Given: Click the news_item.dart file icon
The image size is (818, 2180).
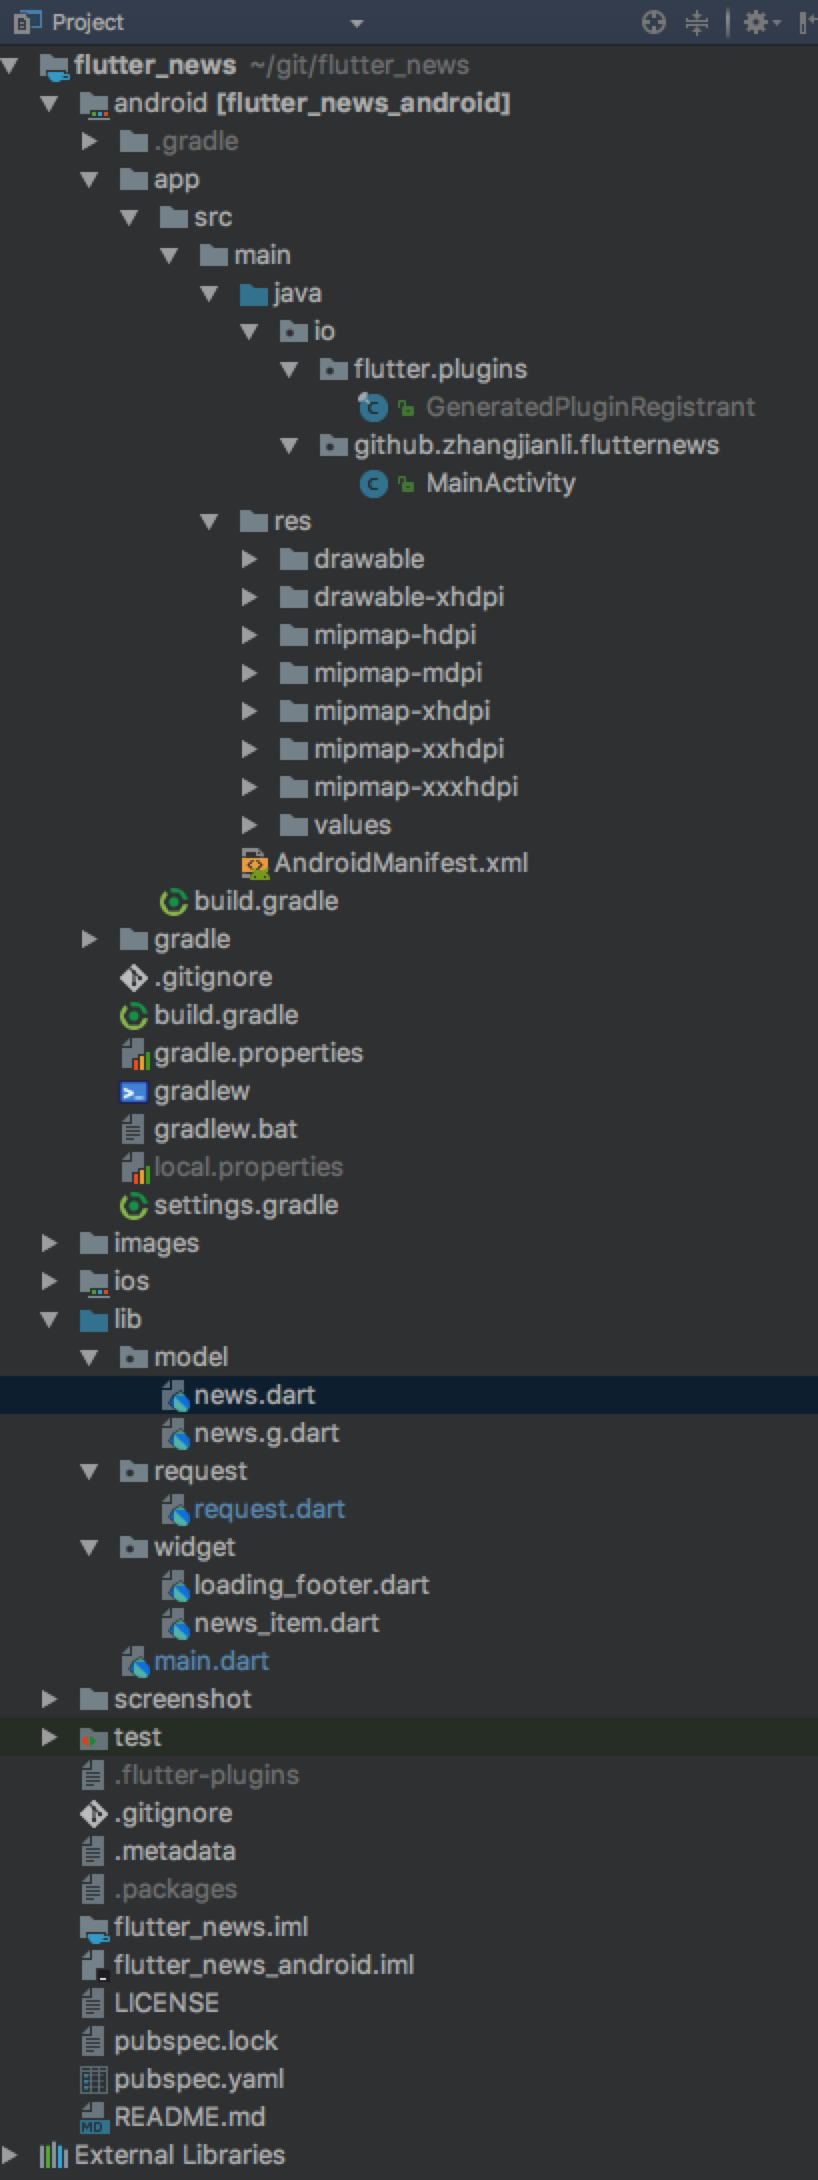Looking at the screenshot, I should 175,1623.
